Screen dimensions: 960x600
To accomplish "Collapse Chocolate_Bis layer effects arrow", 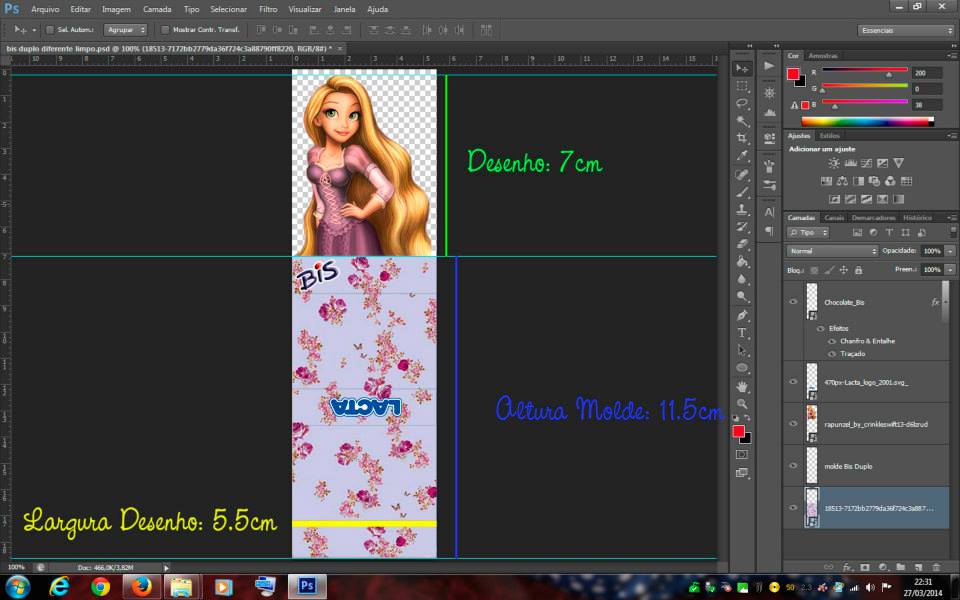I will click(x=946, y=302).
